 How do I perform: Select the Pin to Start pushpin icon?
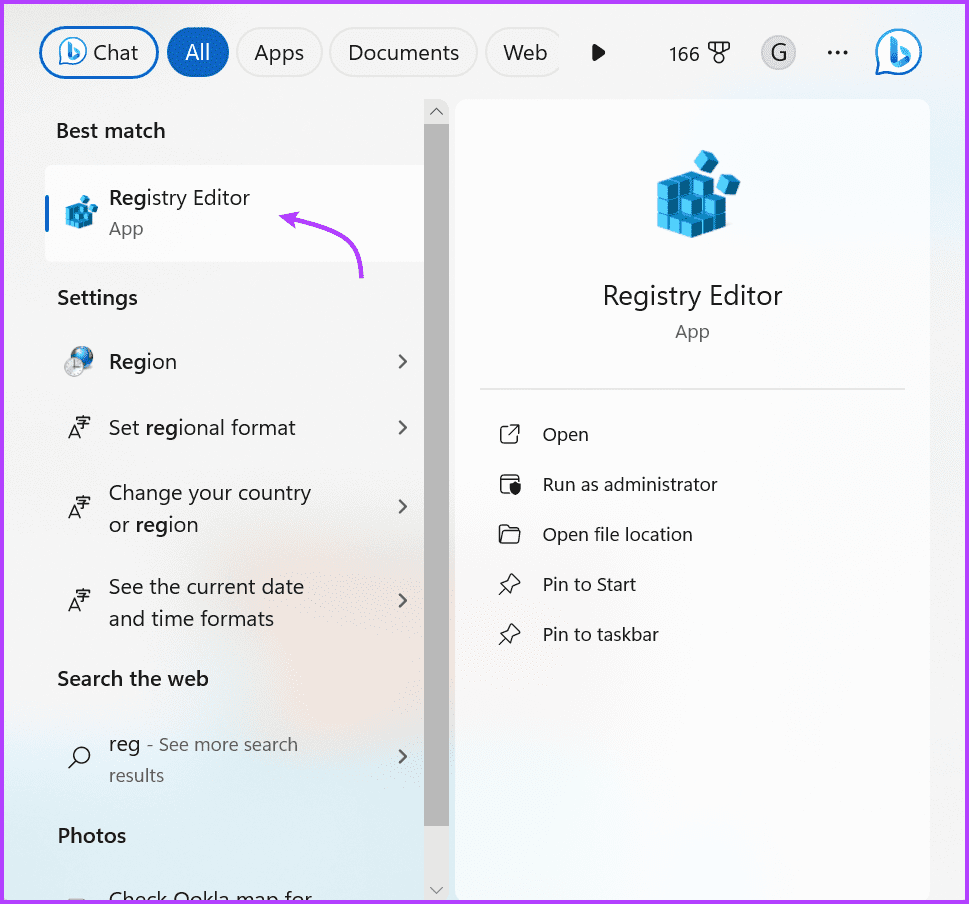(510, 584)
